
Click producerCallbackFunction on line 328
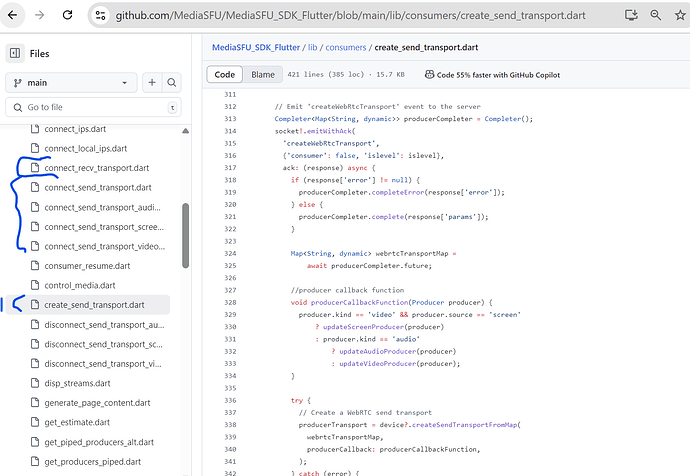tap(360, 302)
